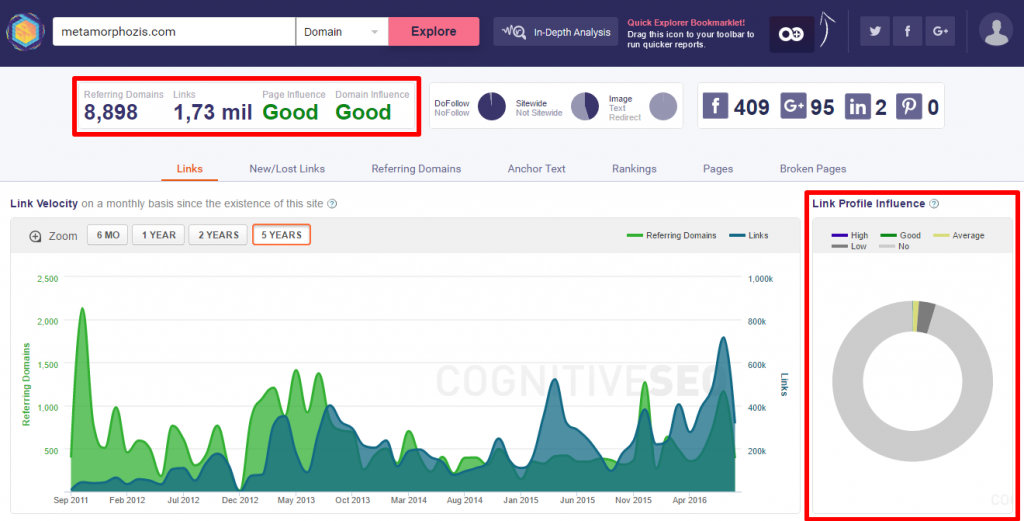Click the Sep 2011 axis label
Screen dimensions: 1024x521
coord(71,500)
